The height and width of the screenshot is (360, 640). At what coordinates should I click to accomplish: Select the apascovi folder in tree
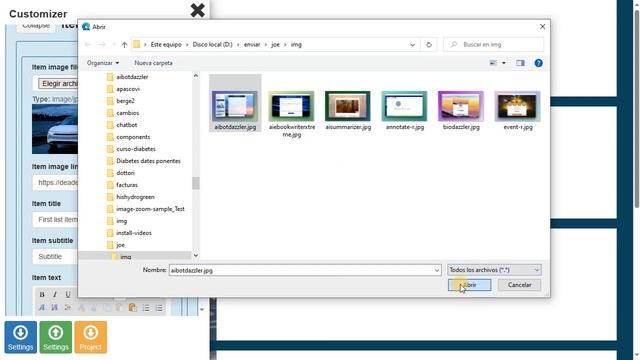128,89
